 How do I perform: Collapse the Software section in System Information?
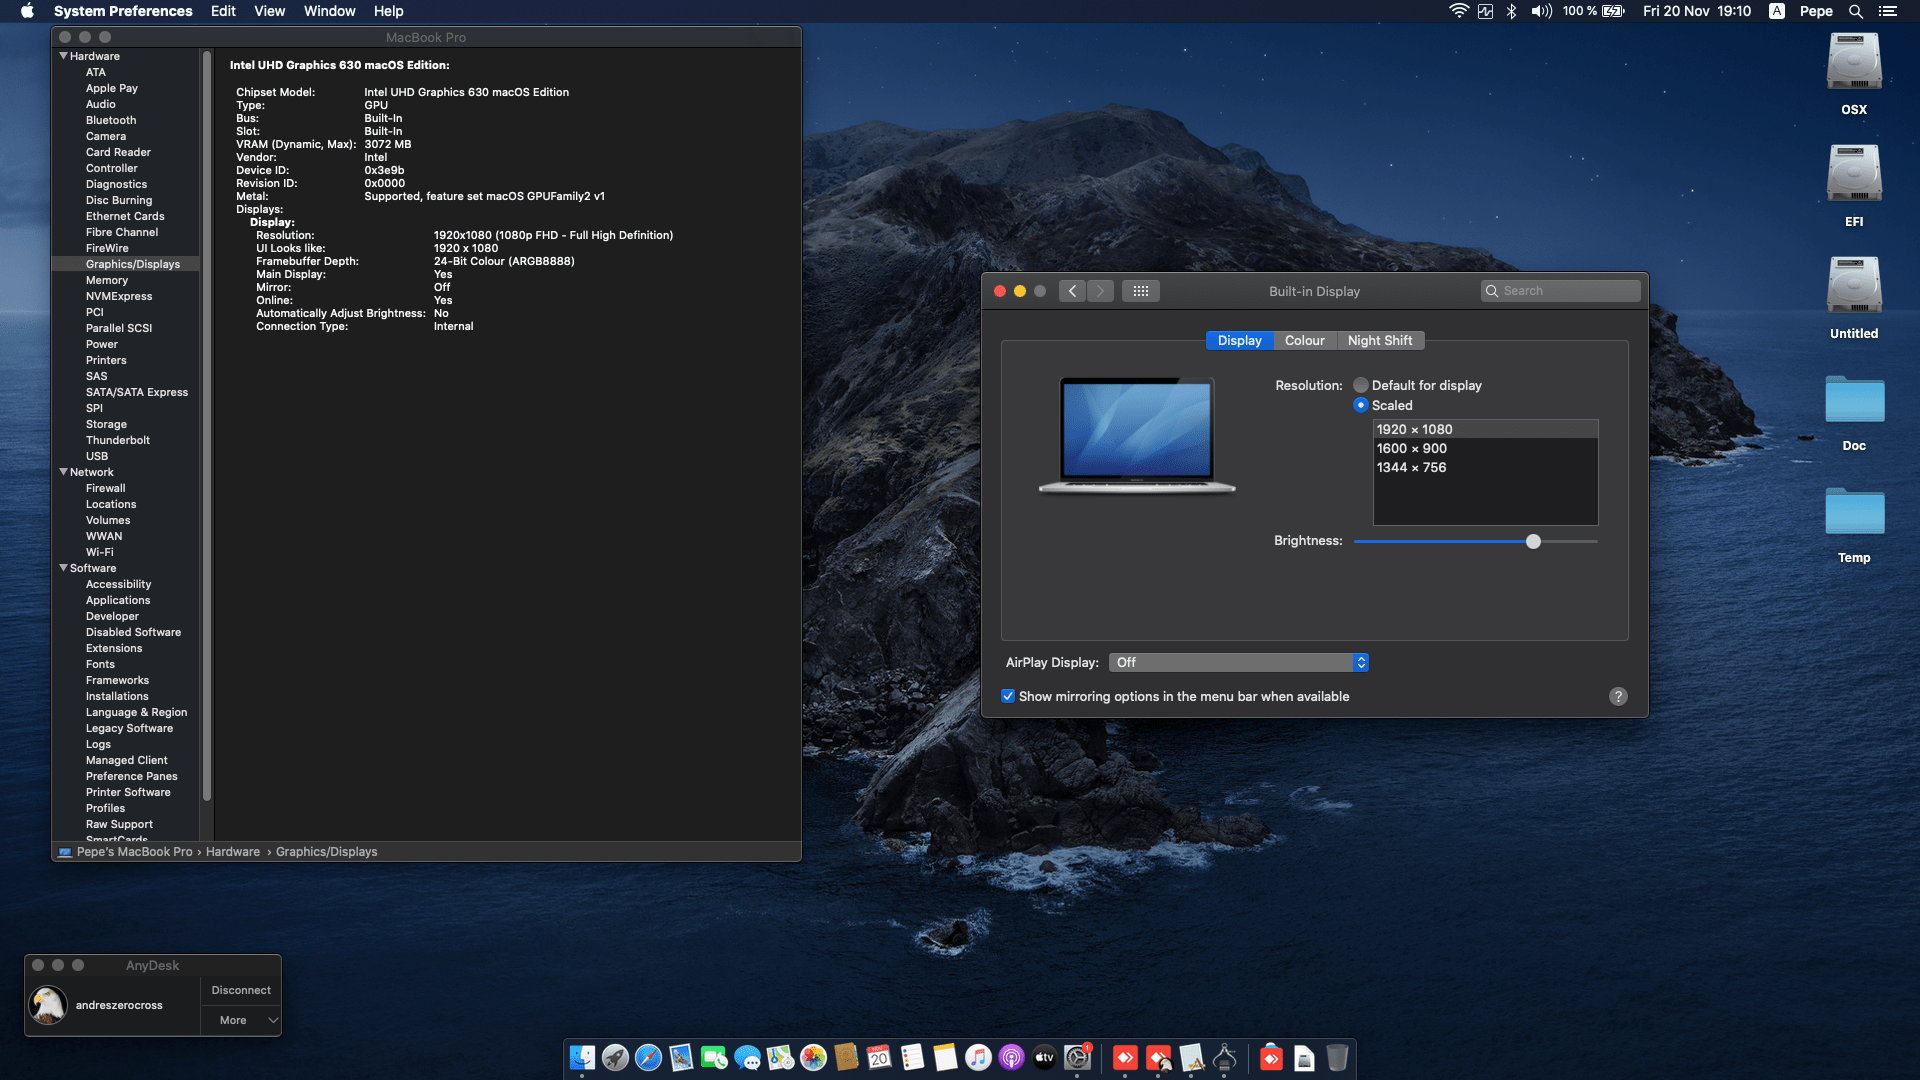click(x=64, y=568)
